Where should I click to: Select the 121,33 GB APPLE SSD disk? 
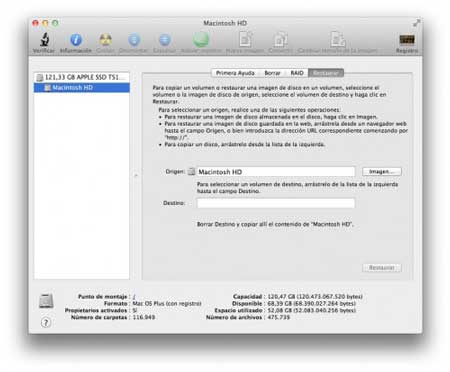point(82,77)
